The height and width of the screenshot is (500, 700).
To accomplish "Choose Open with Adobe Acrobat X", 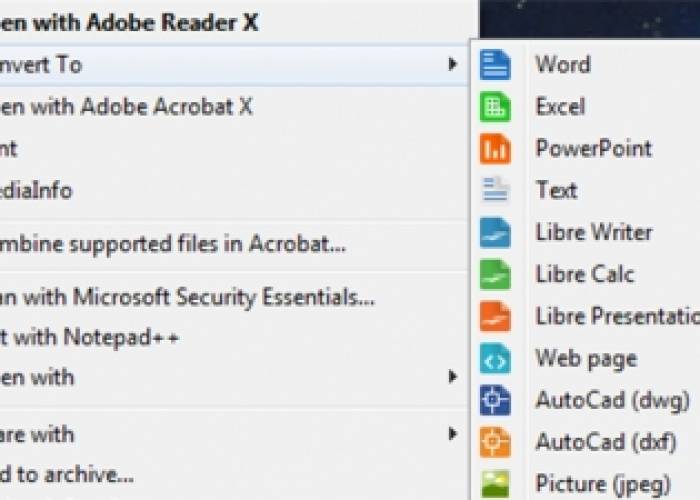I will click(126, 107).
